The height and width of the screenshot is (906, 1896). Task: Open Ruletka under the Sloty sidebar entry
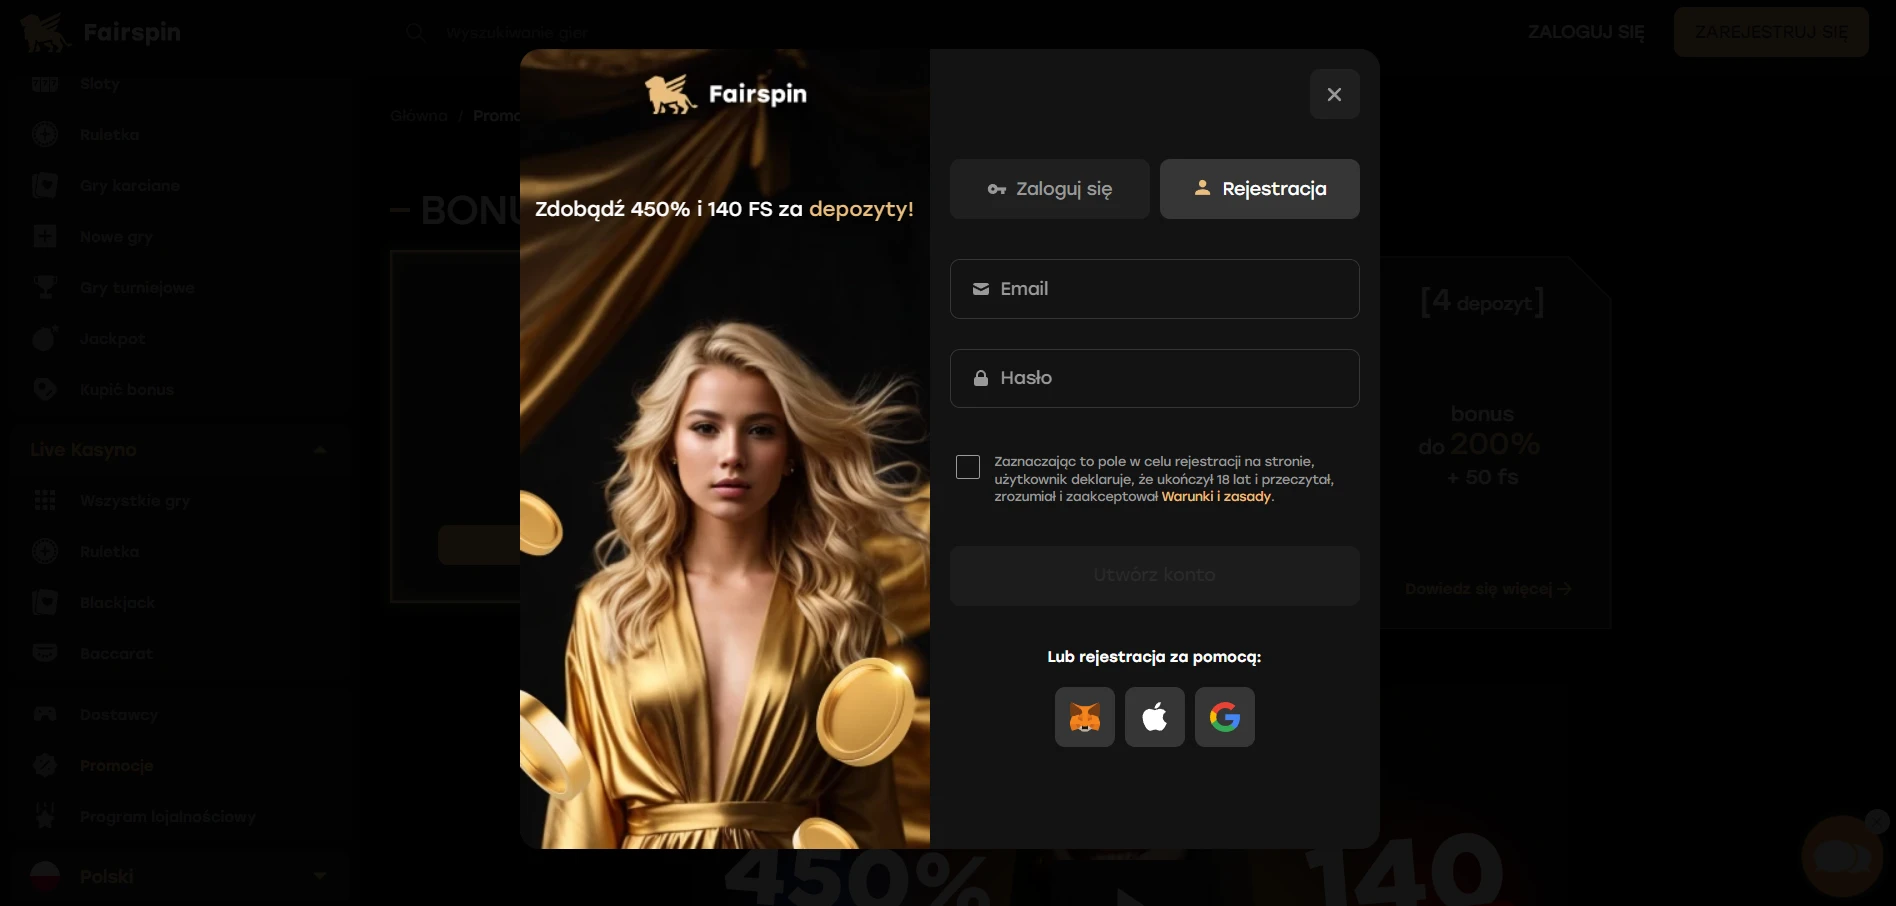[110, 135]
